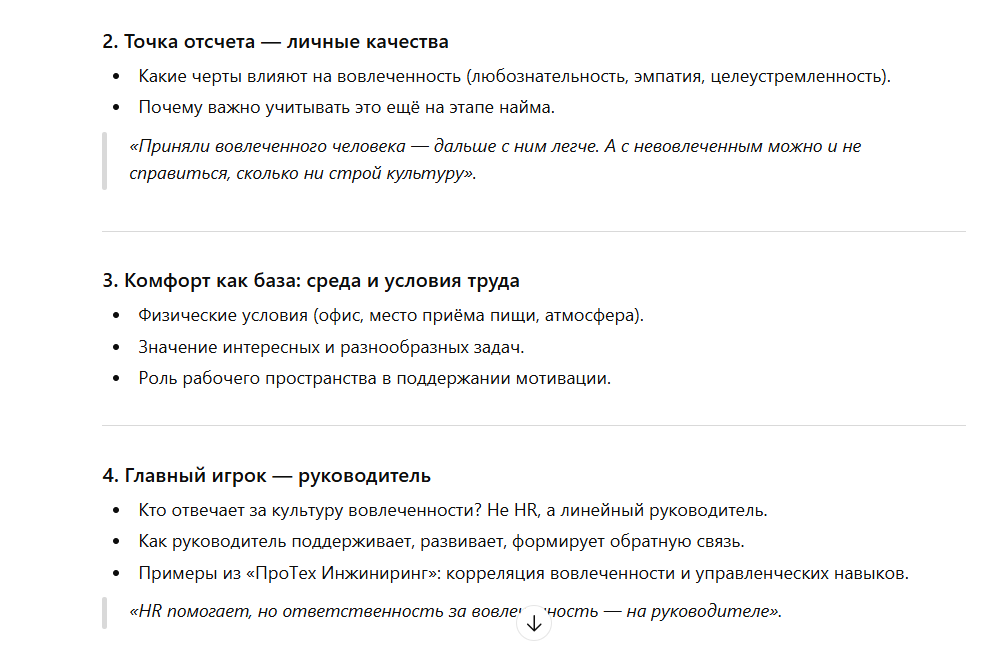Click the phrase "корреляция вовлеченности и управленческих навыков"

[687, 573]
